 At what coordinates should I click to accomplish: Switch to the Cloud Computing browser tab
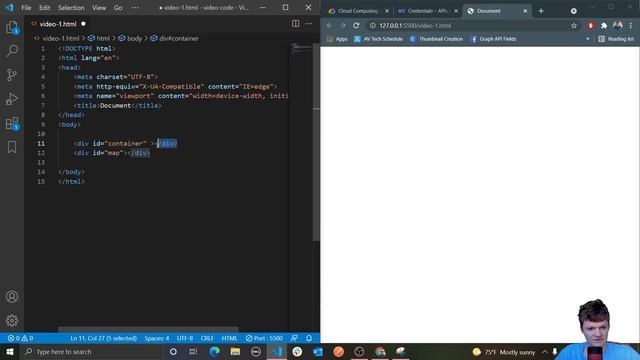pos(358,11)
